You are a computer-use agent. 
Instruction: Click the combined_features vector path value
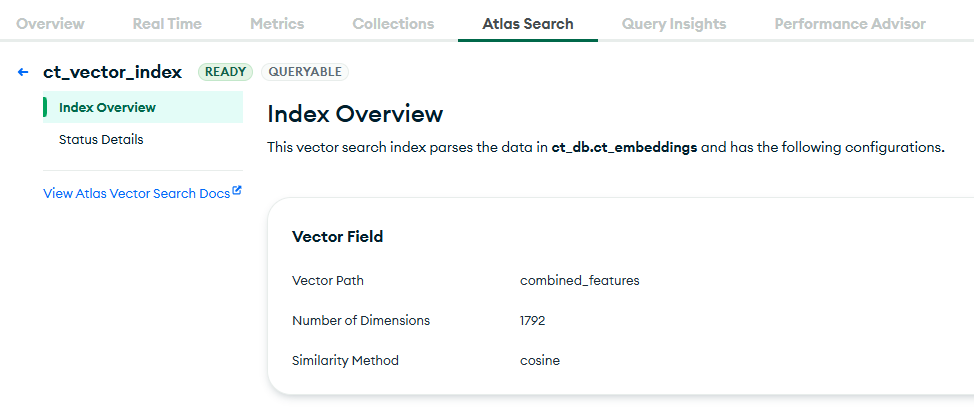pyautogui.click(x=579, y=280)
